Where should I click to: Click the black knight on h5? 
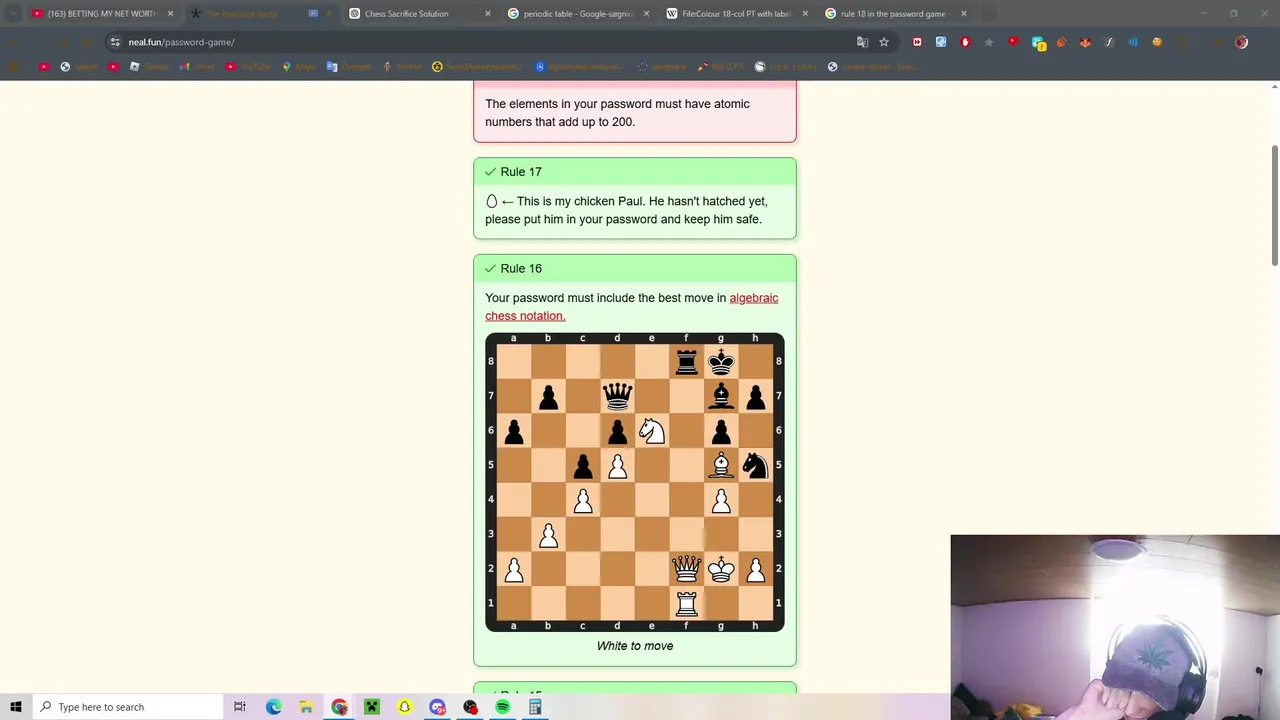755,465
